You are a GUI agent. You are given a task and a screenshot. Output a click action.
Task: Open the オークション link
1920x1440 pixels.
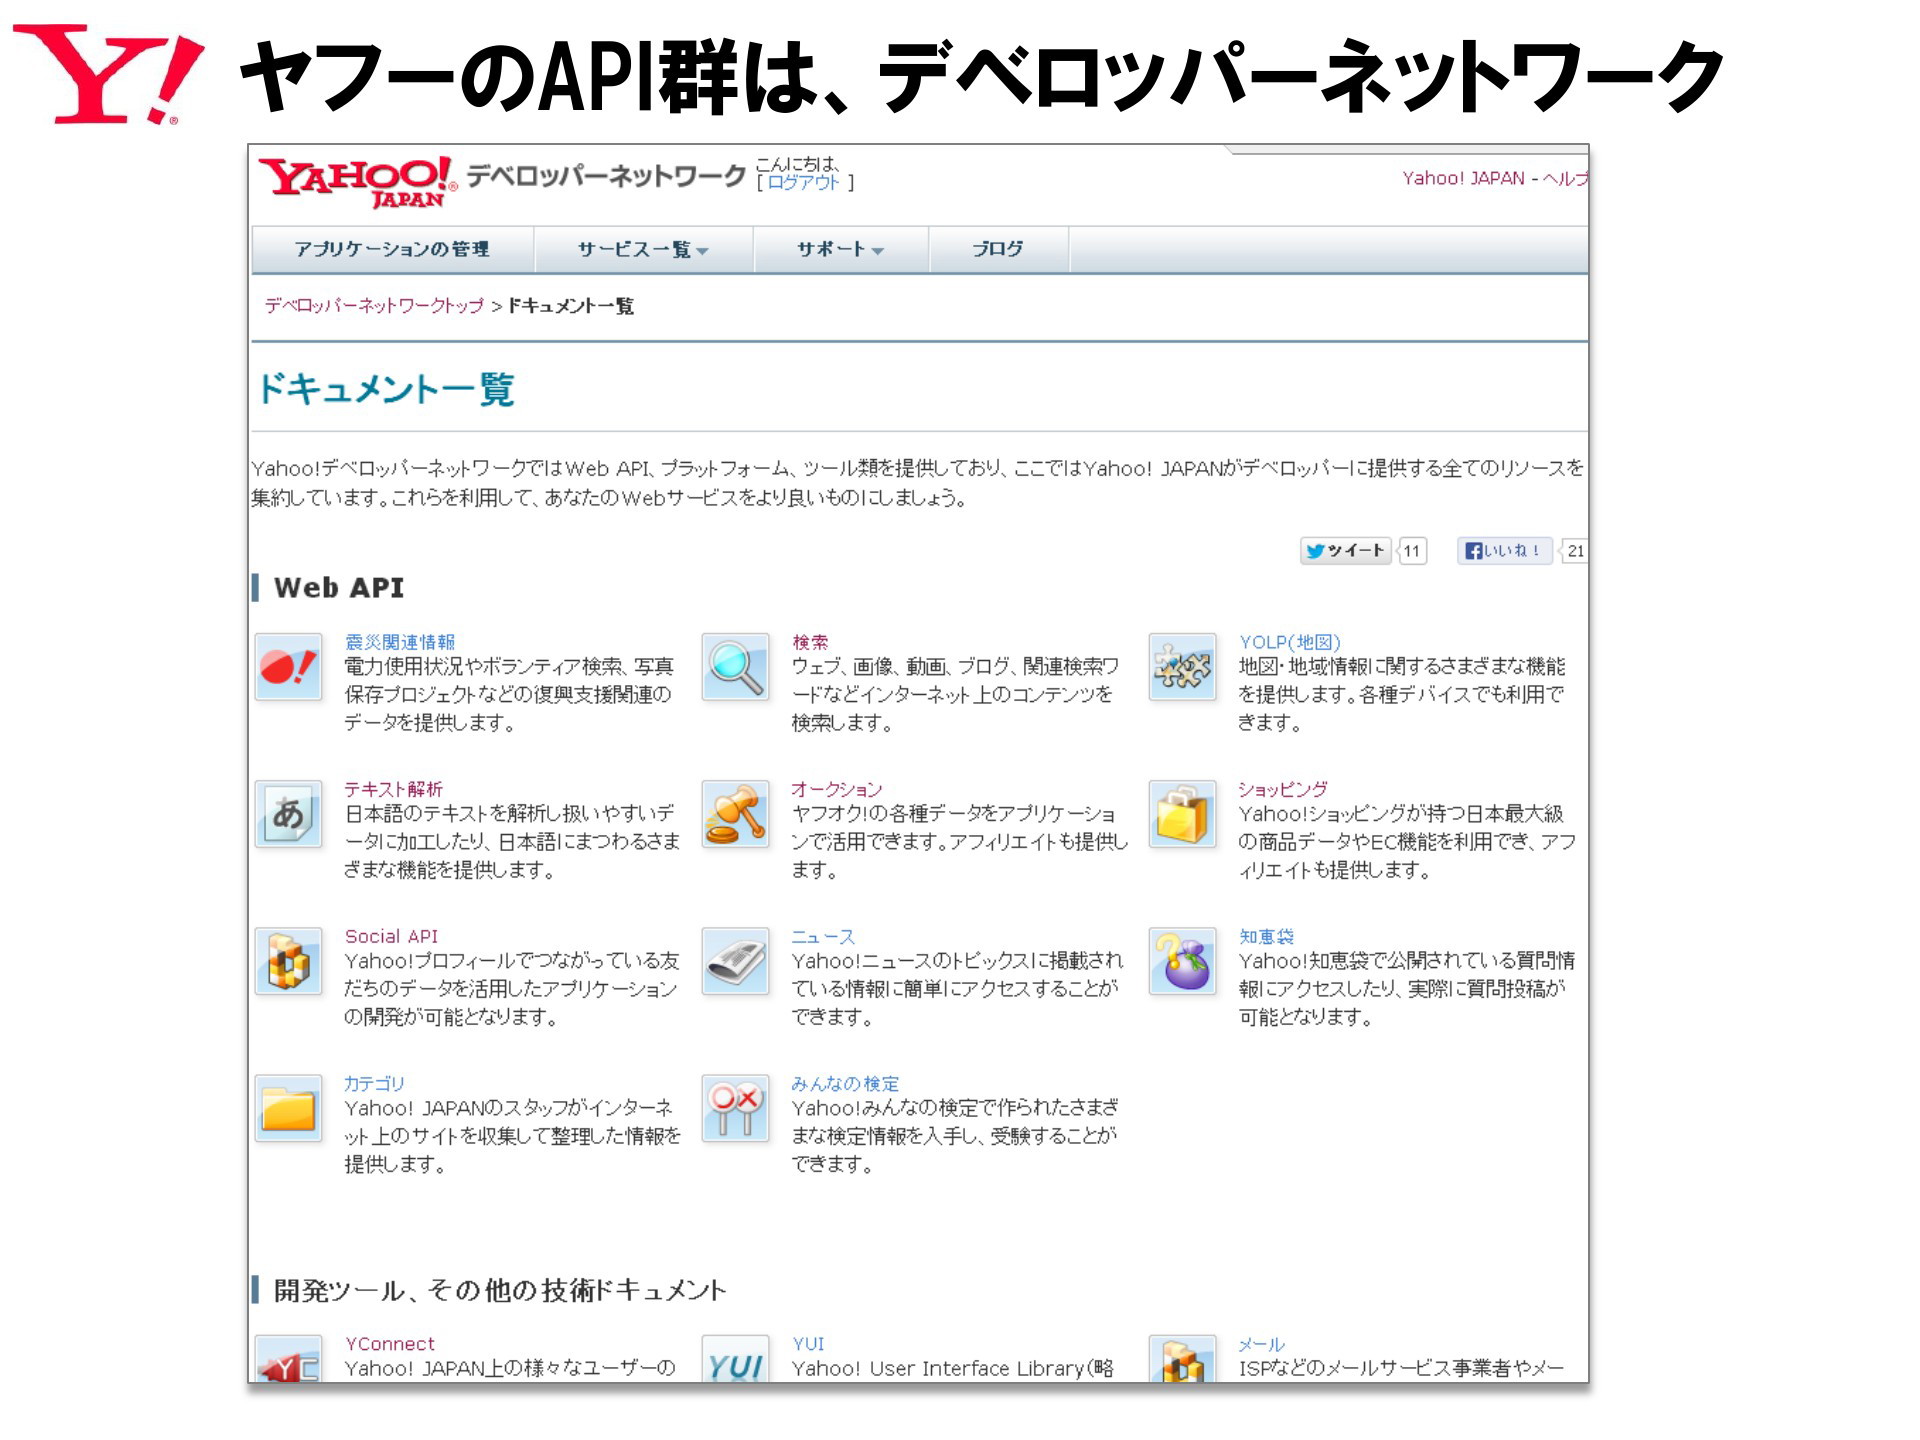point(837,789)
